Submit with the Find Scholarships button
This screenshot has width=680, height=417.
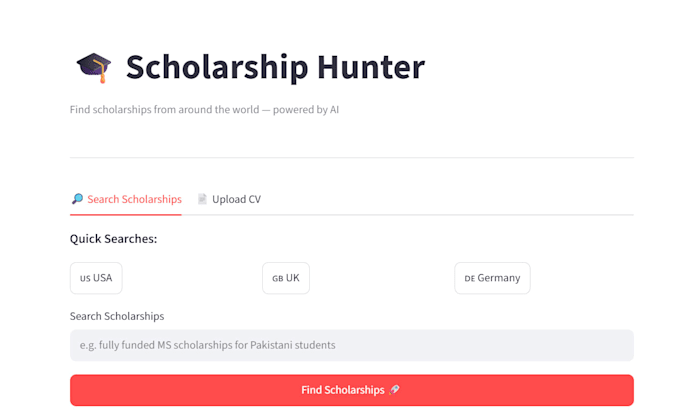click(352, 390)
